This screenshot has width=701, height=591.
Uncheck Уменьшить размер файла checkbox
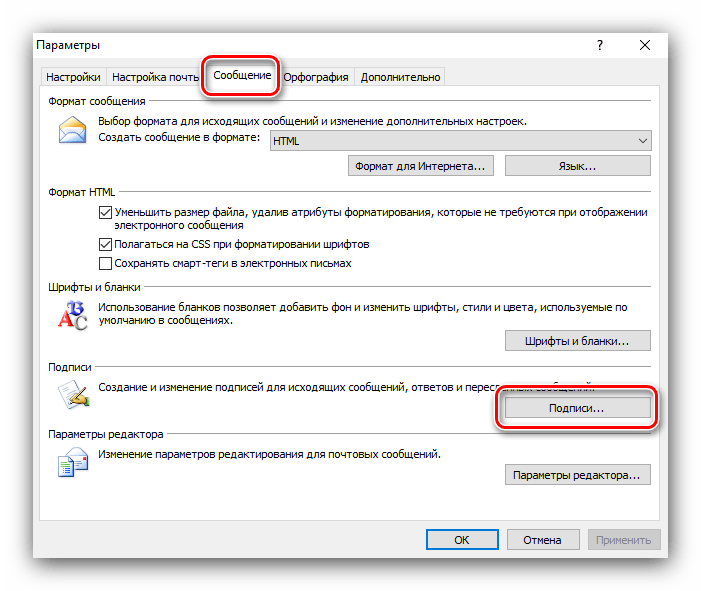tap(106, 213)
